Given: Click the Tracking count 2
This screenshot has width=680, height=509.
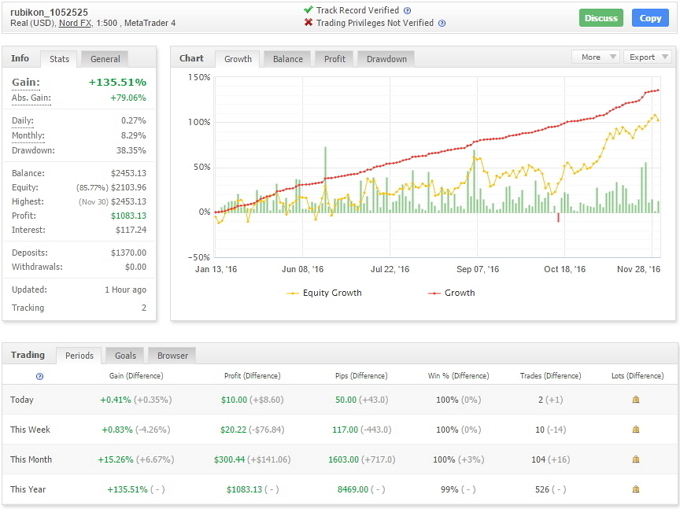Looking at the screenshot, I should (x=144, y=308).
